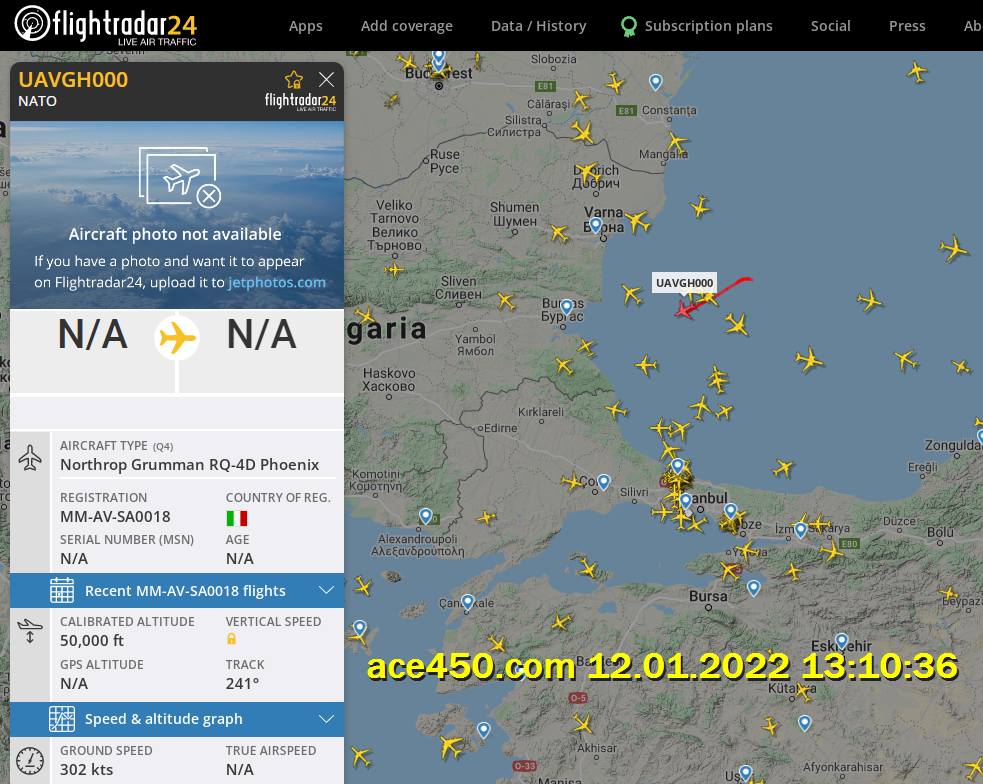Viewport: 983px width, 784px height.
Task: Open the Add coverage menu item
Action: [406, 26]
